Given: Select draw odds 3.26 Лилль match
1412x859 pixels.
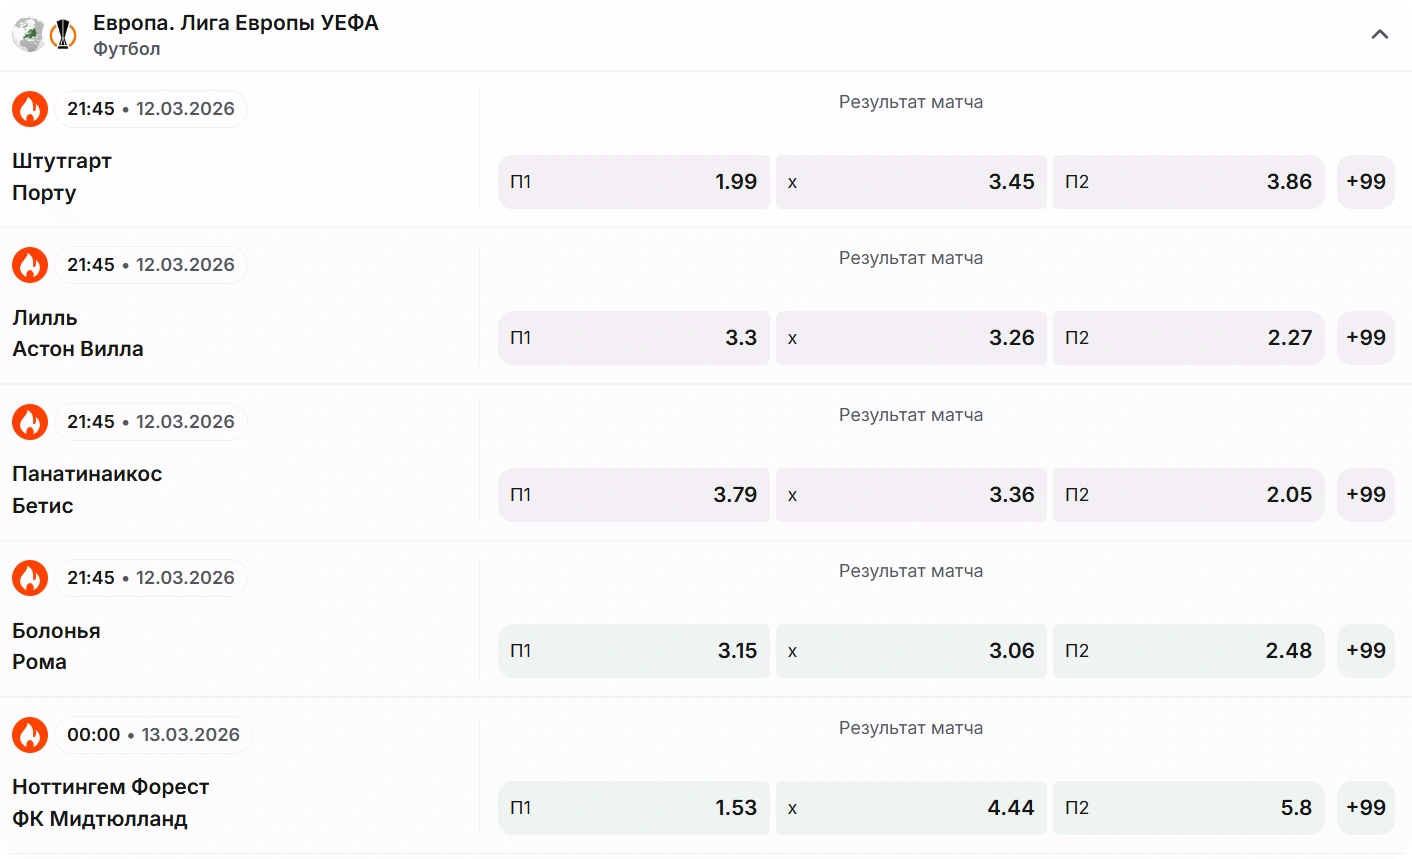Looking at the screenshot, I should [911, 338].
